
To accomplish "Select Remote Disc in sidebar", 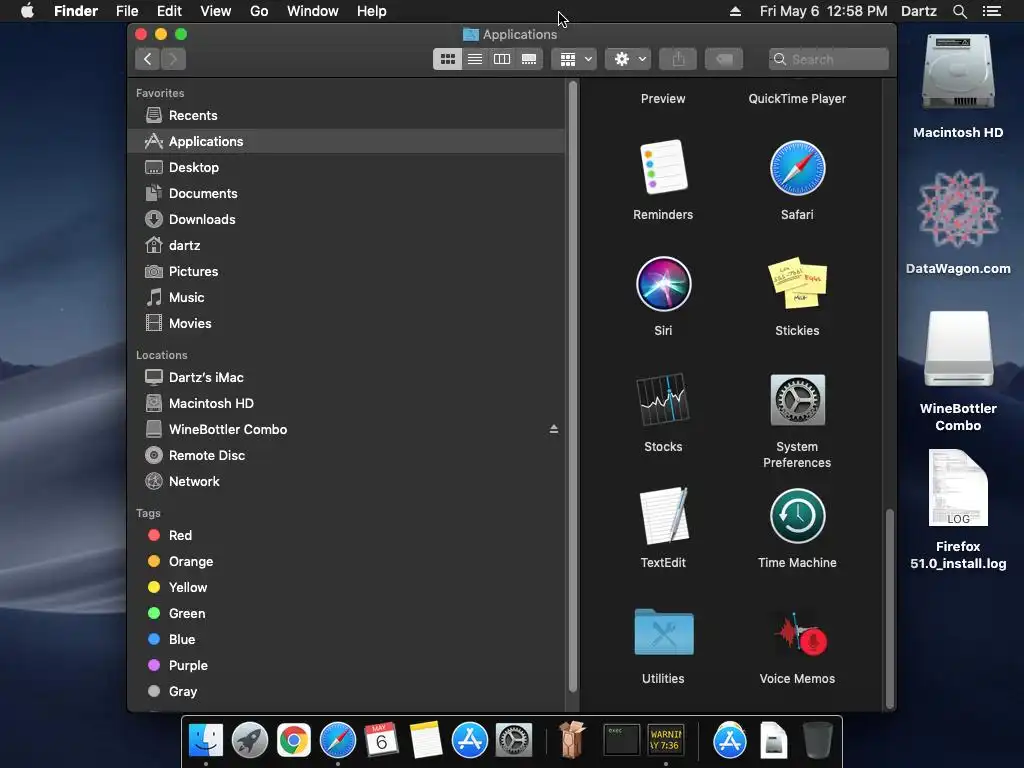I will click(x=347, y=455).
